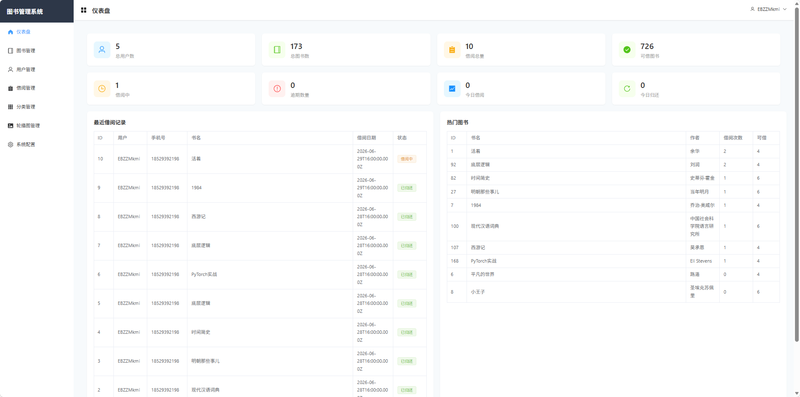Click phone number in record 10 row
This screenshot has height=397, width=800.
pyautogui.click(x=165, y=159)
